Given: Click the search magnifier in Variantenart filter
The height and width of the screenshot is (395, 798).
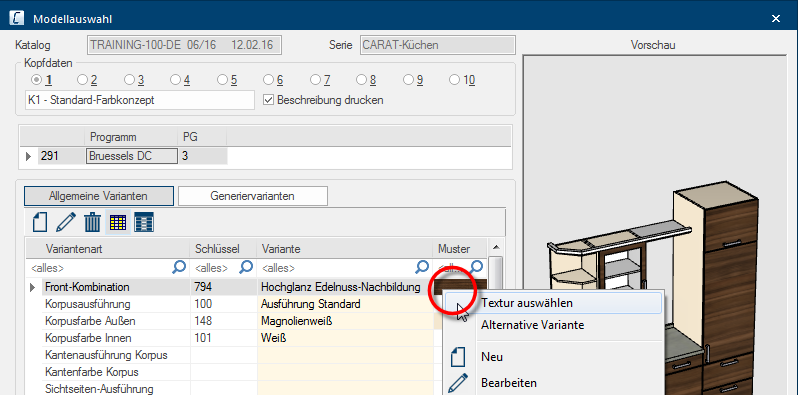Looking at the screenshot, I should (179, 267).
